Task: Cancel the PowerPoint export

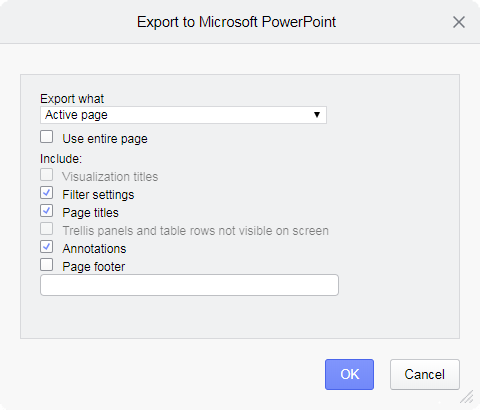Action: click(x=425, y=374)
